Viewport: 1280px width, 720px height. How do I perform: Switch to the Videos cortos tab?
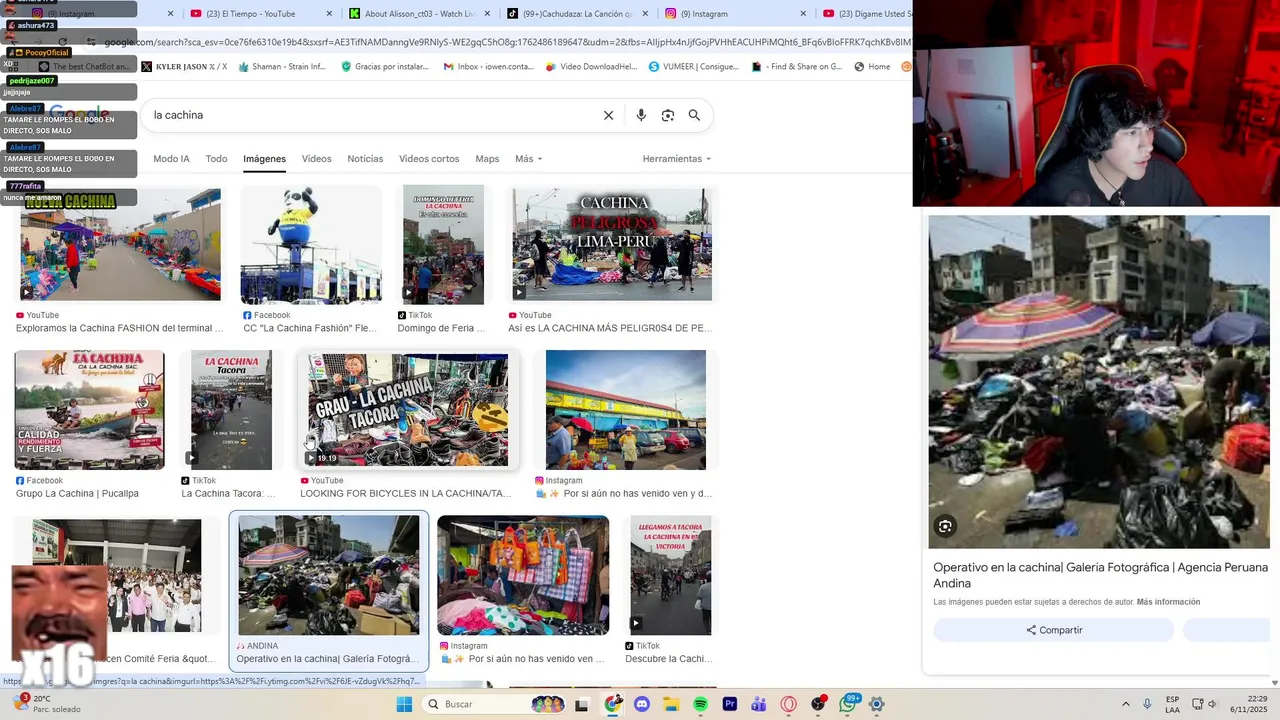(x=429, y=159)
